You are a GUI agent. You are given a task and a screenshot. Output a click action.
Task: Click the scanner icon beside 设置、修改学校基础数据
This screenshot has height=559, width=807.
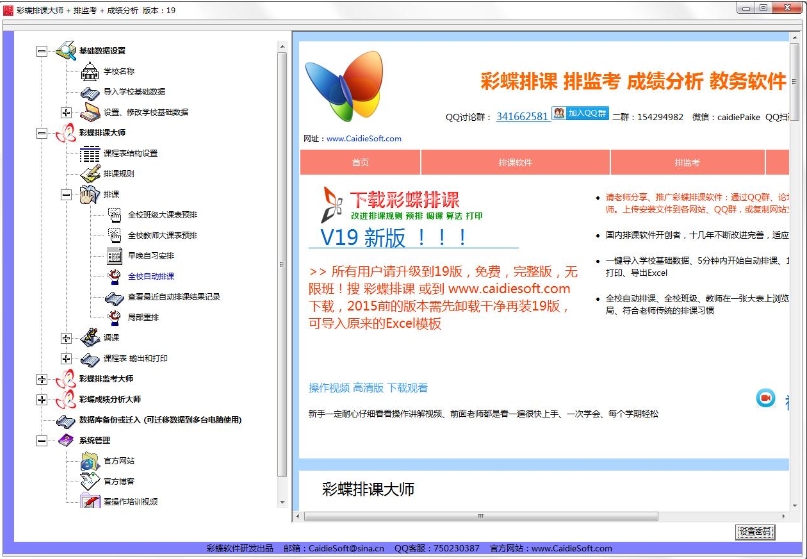(90, 112)
